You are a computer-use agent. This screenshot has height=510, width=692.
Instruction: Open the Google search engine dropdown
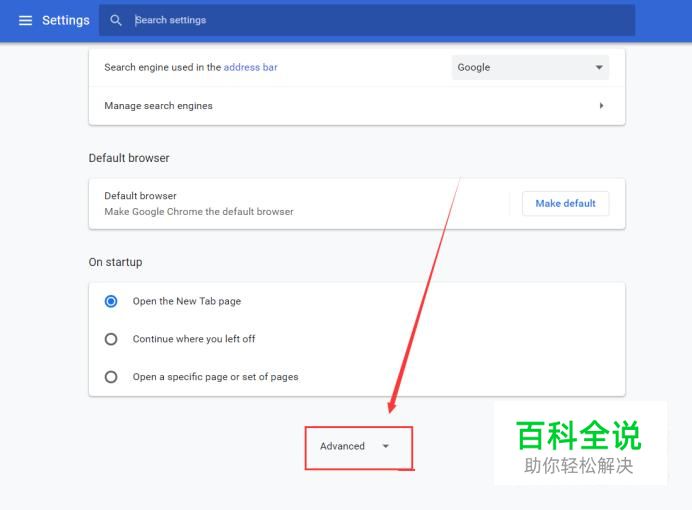pos(530,68)
